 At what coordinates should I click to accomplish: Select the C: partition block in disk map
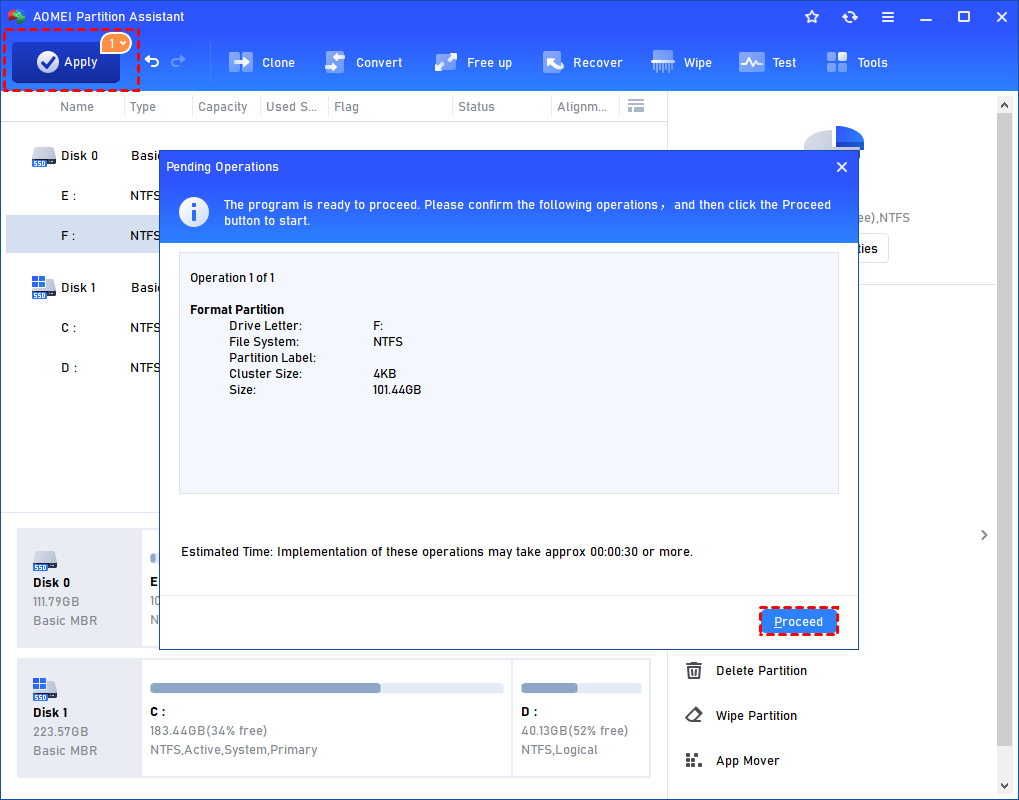[327, 718]
